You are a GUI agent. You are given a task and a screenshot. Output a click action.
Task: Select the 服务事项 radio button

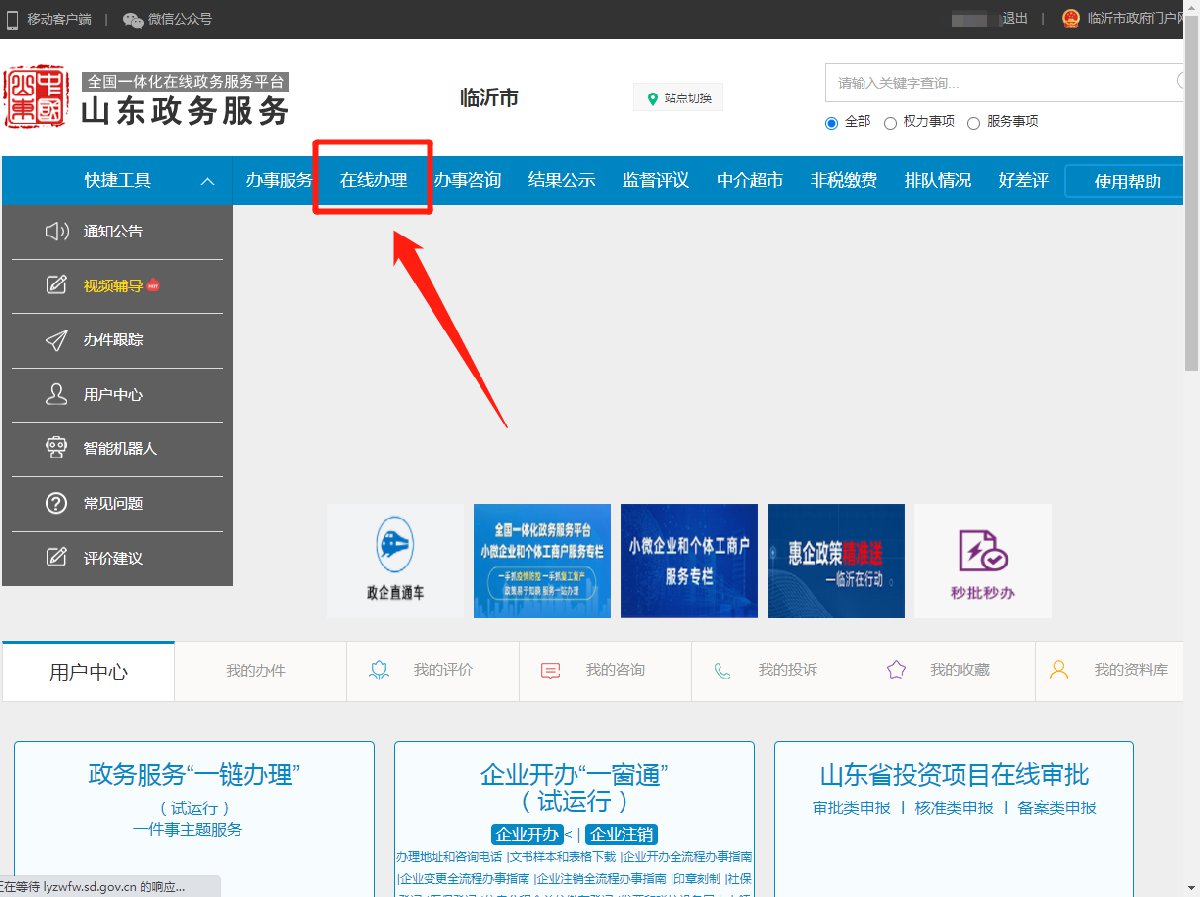pos(974,123)
